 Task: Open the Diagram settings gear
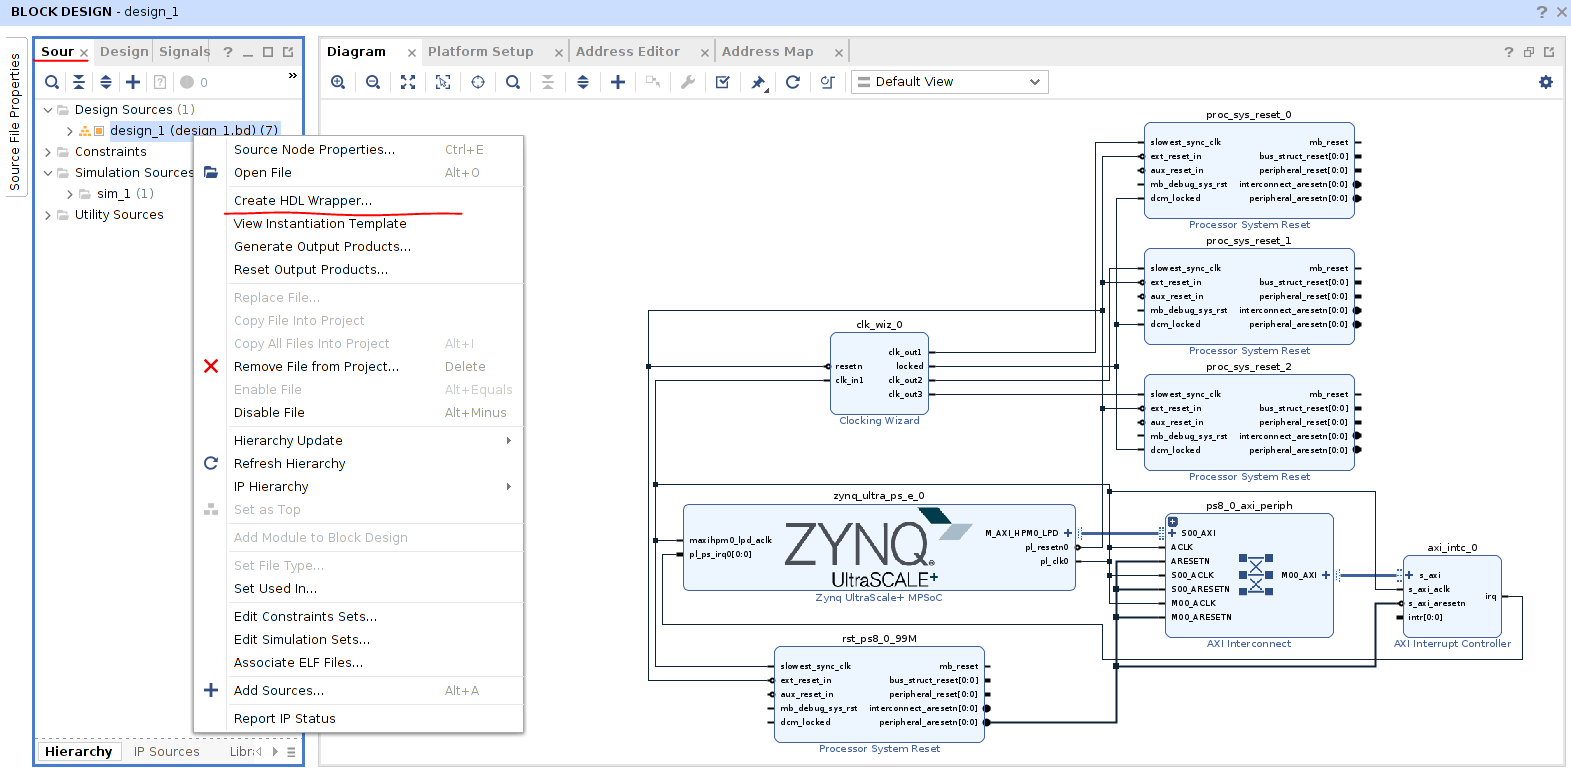pyautogui.click(x=1546, y=82)
